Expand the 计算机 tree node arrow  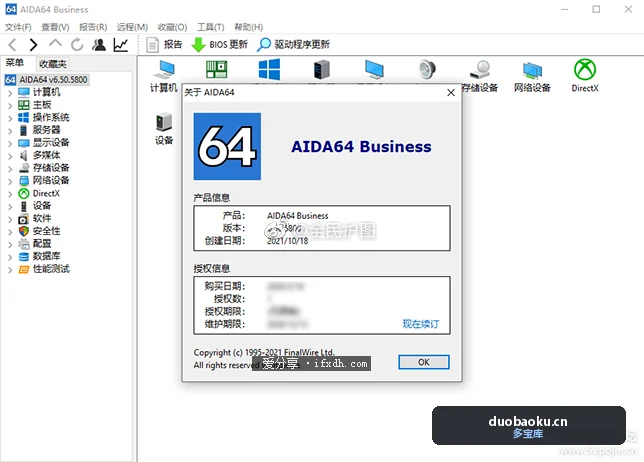click(x=10, y=93)
